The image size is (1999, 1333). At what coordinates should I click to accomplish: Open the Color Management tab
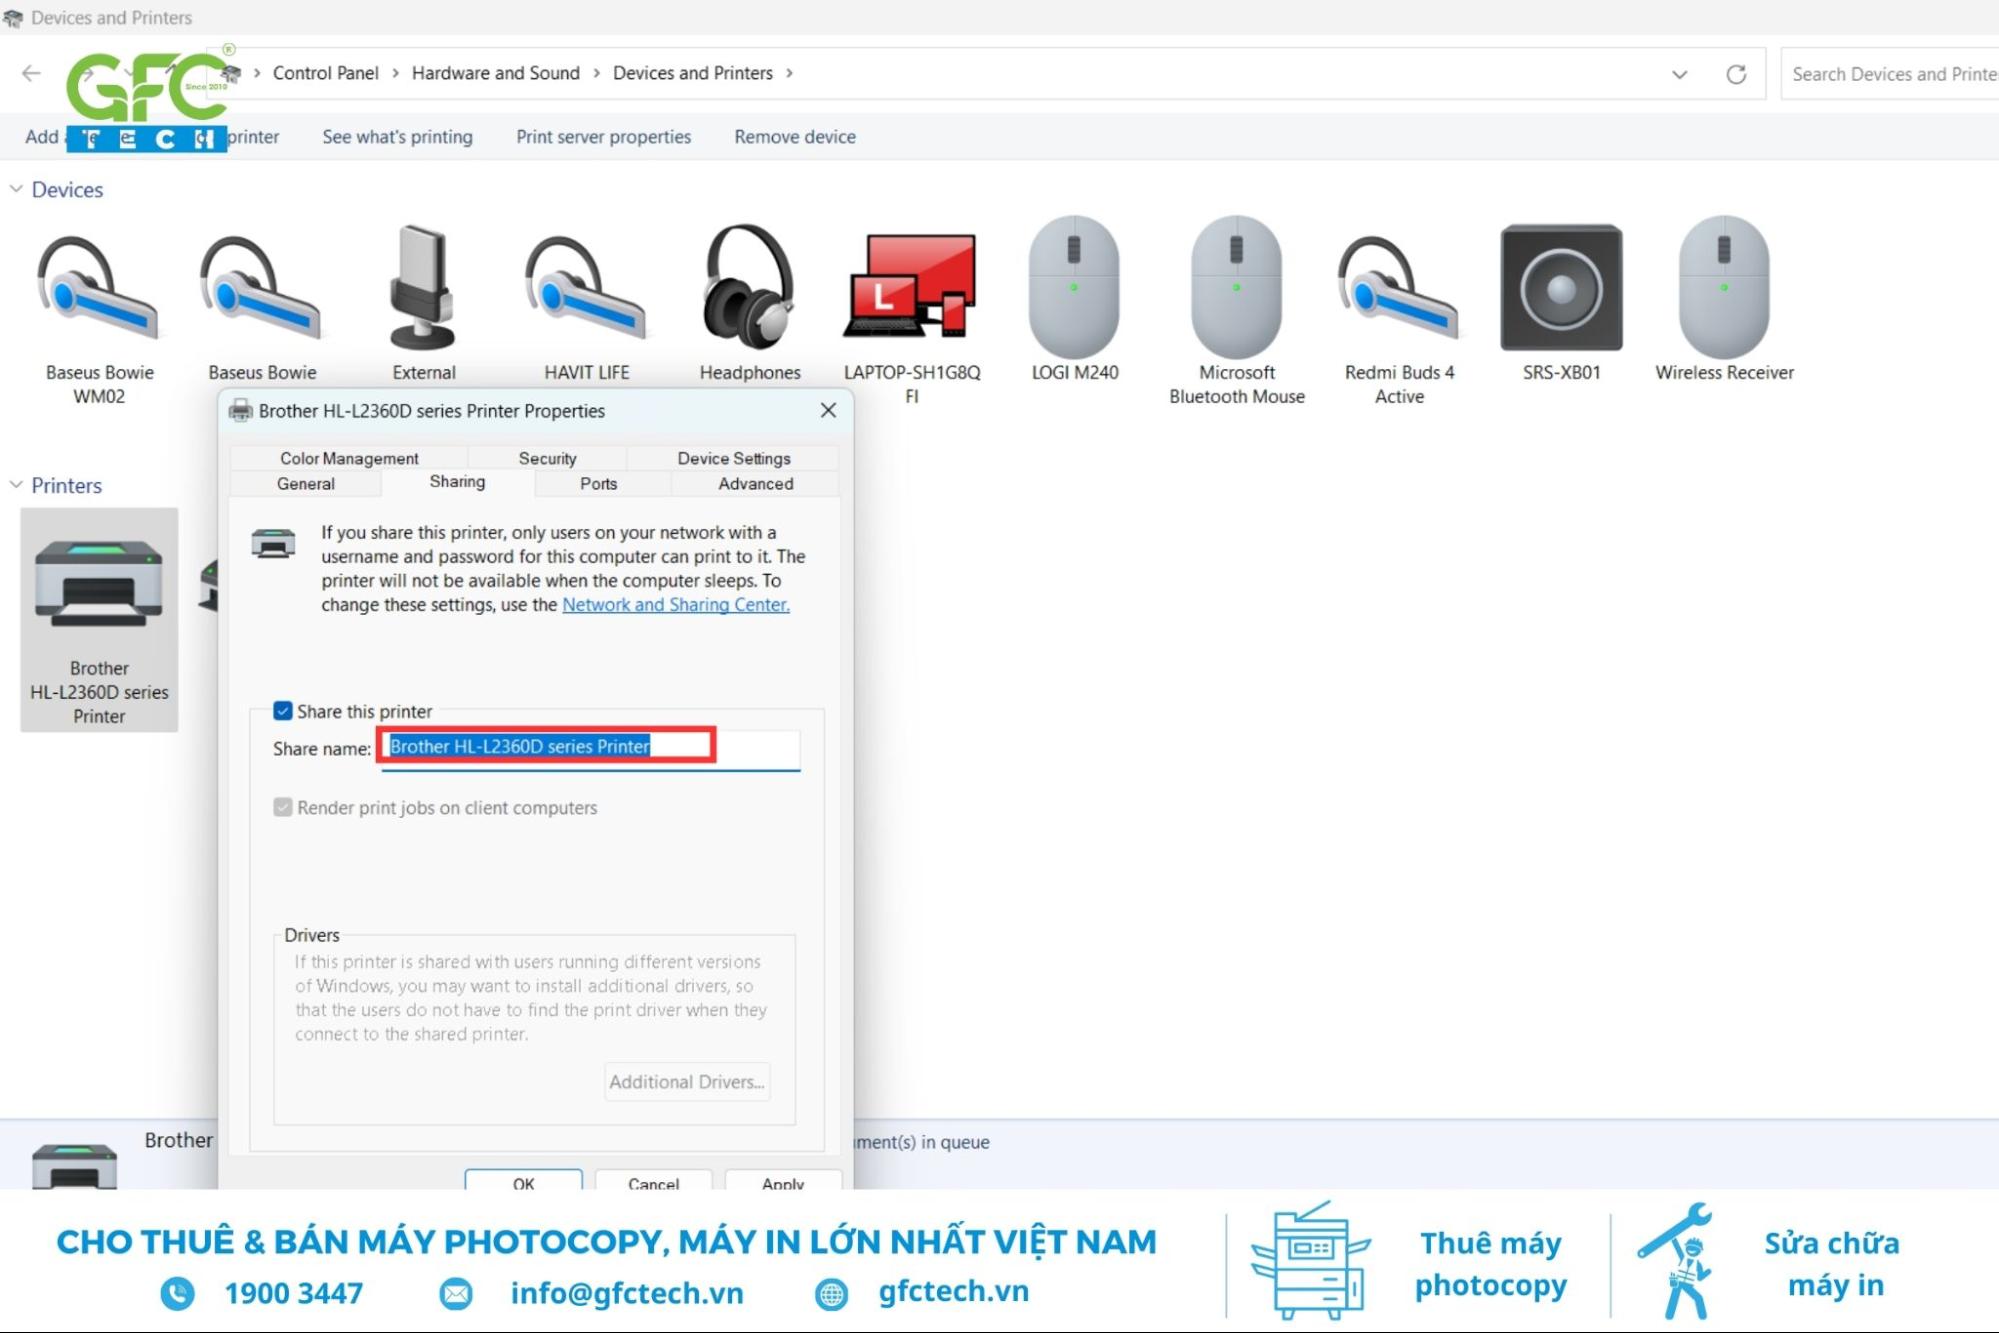[x=349, y=458]
